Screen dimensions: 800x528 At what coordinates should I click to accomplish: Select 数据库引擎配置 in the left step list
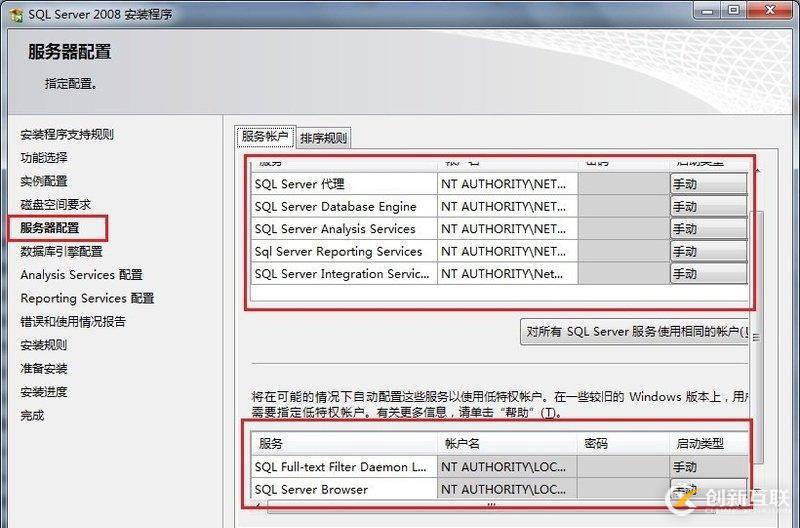point(61,252)
